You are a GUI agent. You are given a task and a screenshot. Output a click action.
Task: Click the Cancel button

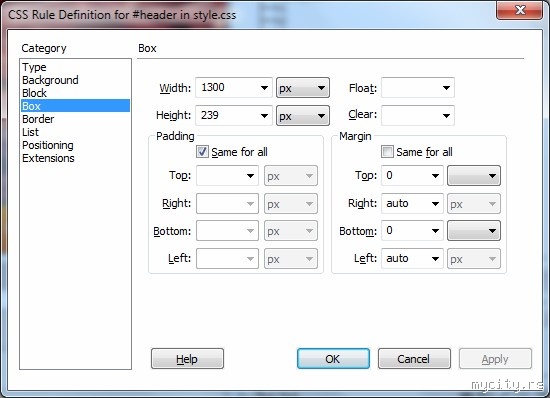click(414, 358)
